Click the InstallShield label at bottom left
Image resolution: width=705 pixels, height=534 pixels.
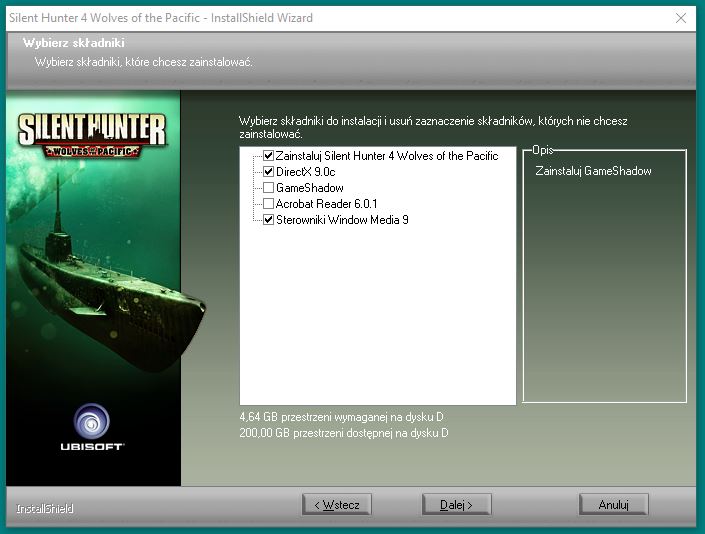(44, 509)
